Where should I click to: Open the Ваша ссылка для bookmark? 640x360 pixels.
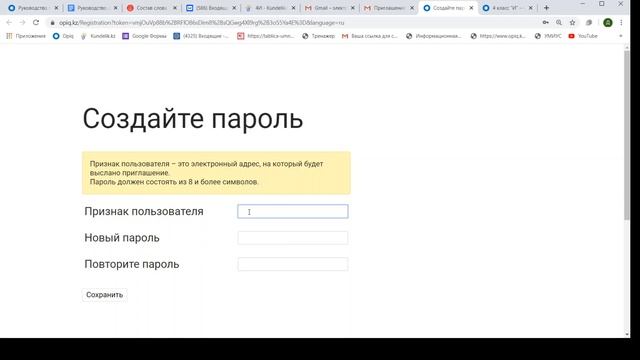[x=370, y=36]
